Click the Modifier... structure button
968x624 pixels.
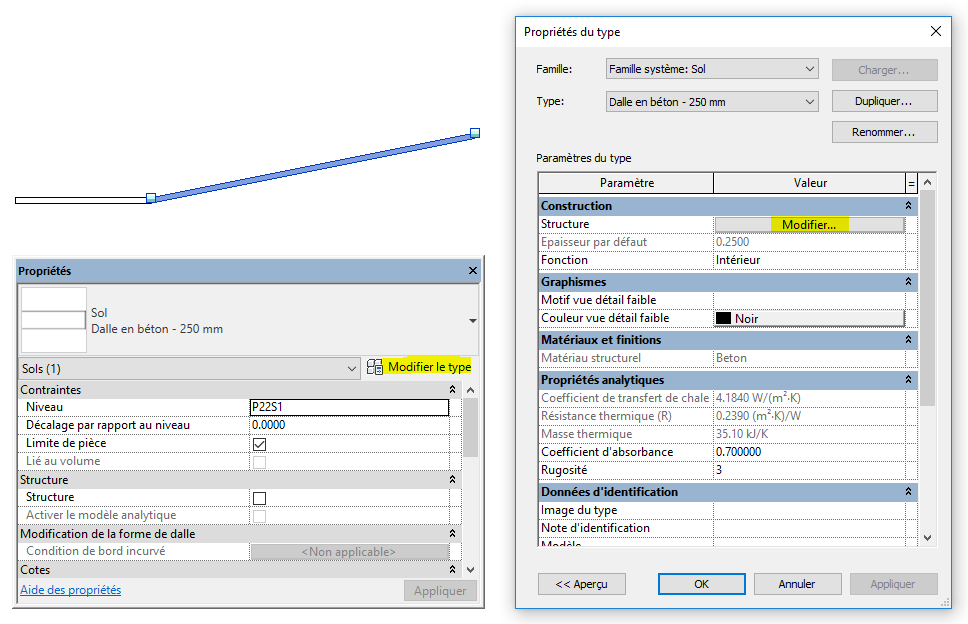pyautogui.click(x=809, y=225)
